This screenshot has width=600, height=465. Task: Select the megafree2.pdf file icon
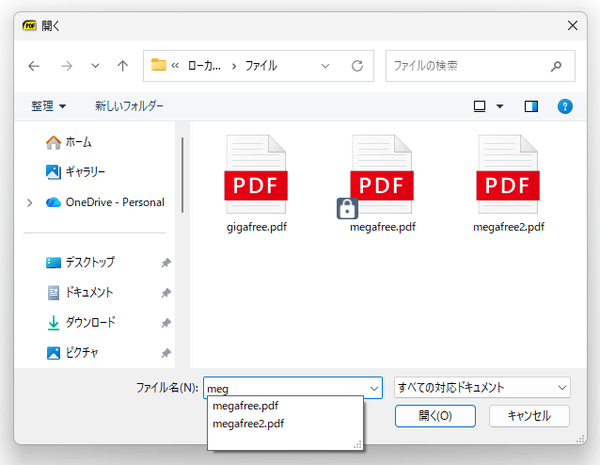click(x=508, y=174)
